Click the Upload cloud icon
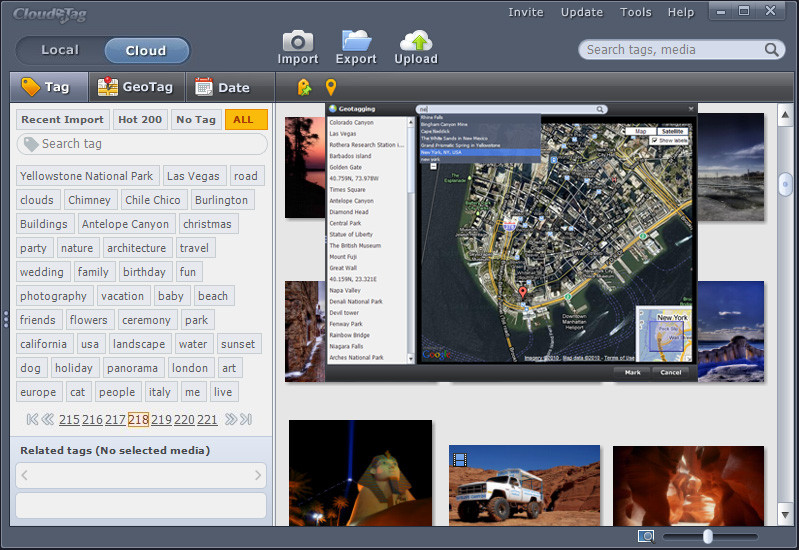Screen dimensions: 799x550 click(416, 41)
